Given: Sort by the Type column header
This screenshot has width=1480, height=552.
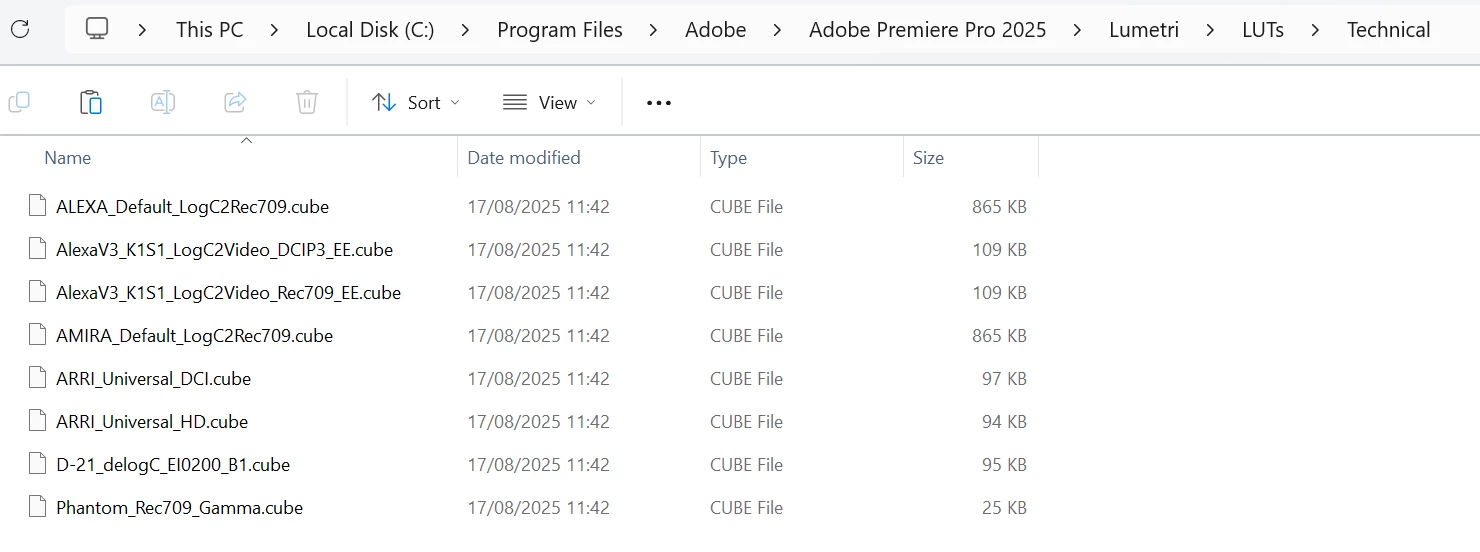Looking at the screenshot, I should pos(728,158).
